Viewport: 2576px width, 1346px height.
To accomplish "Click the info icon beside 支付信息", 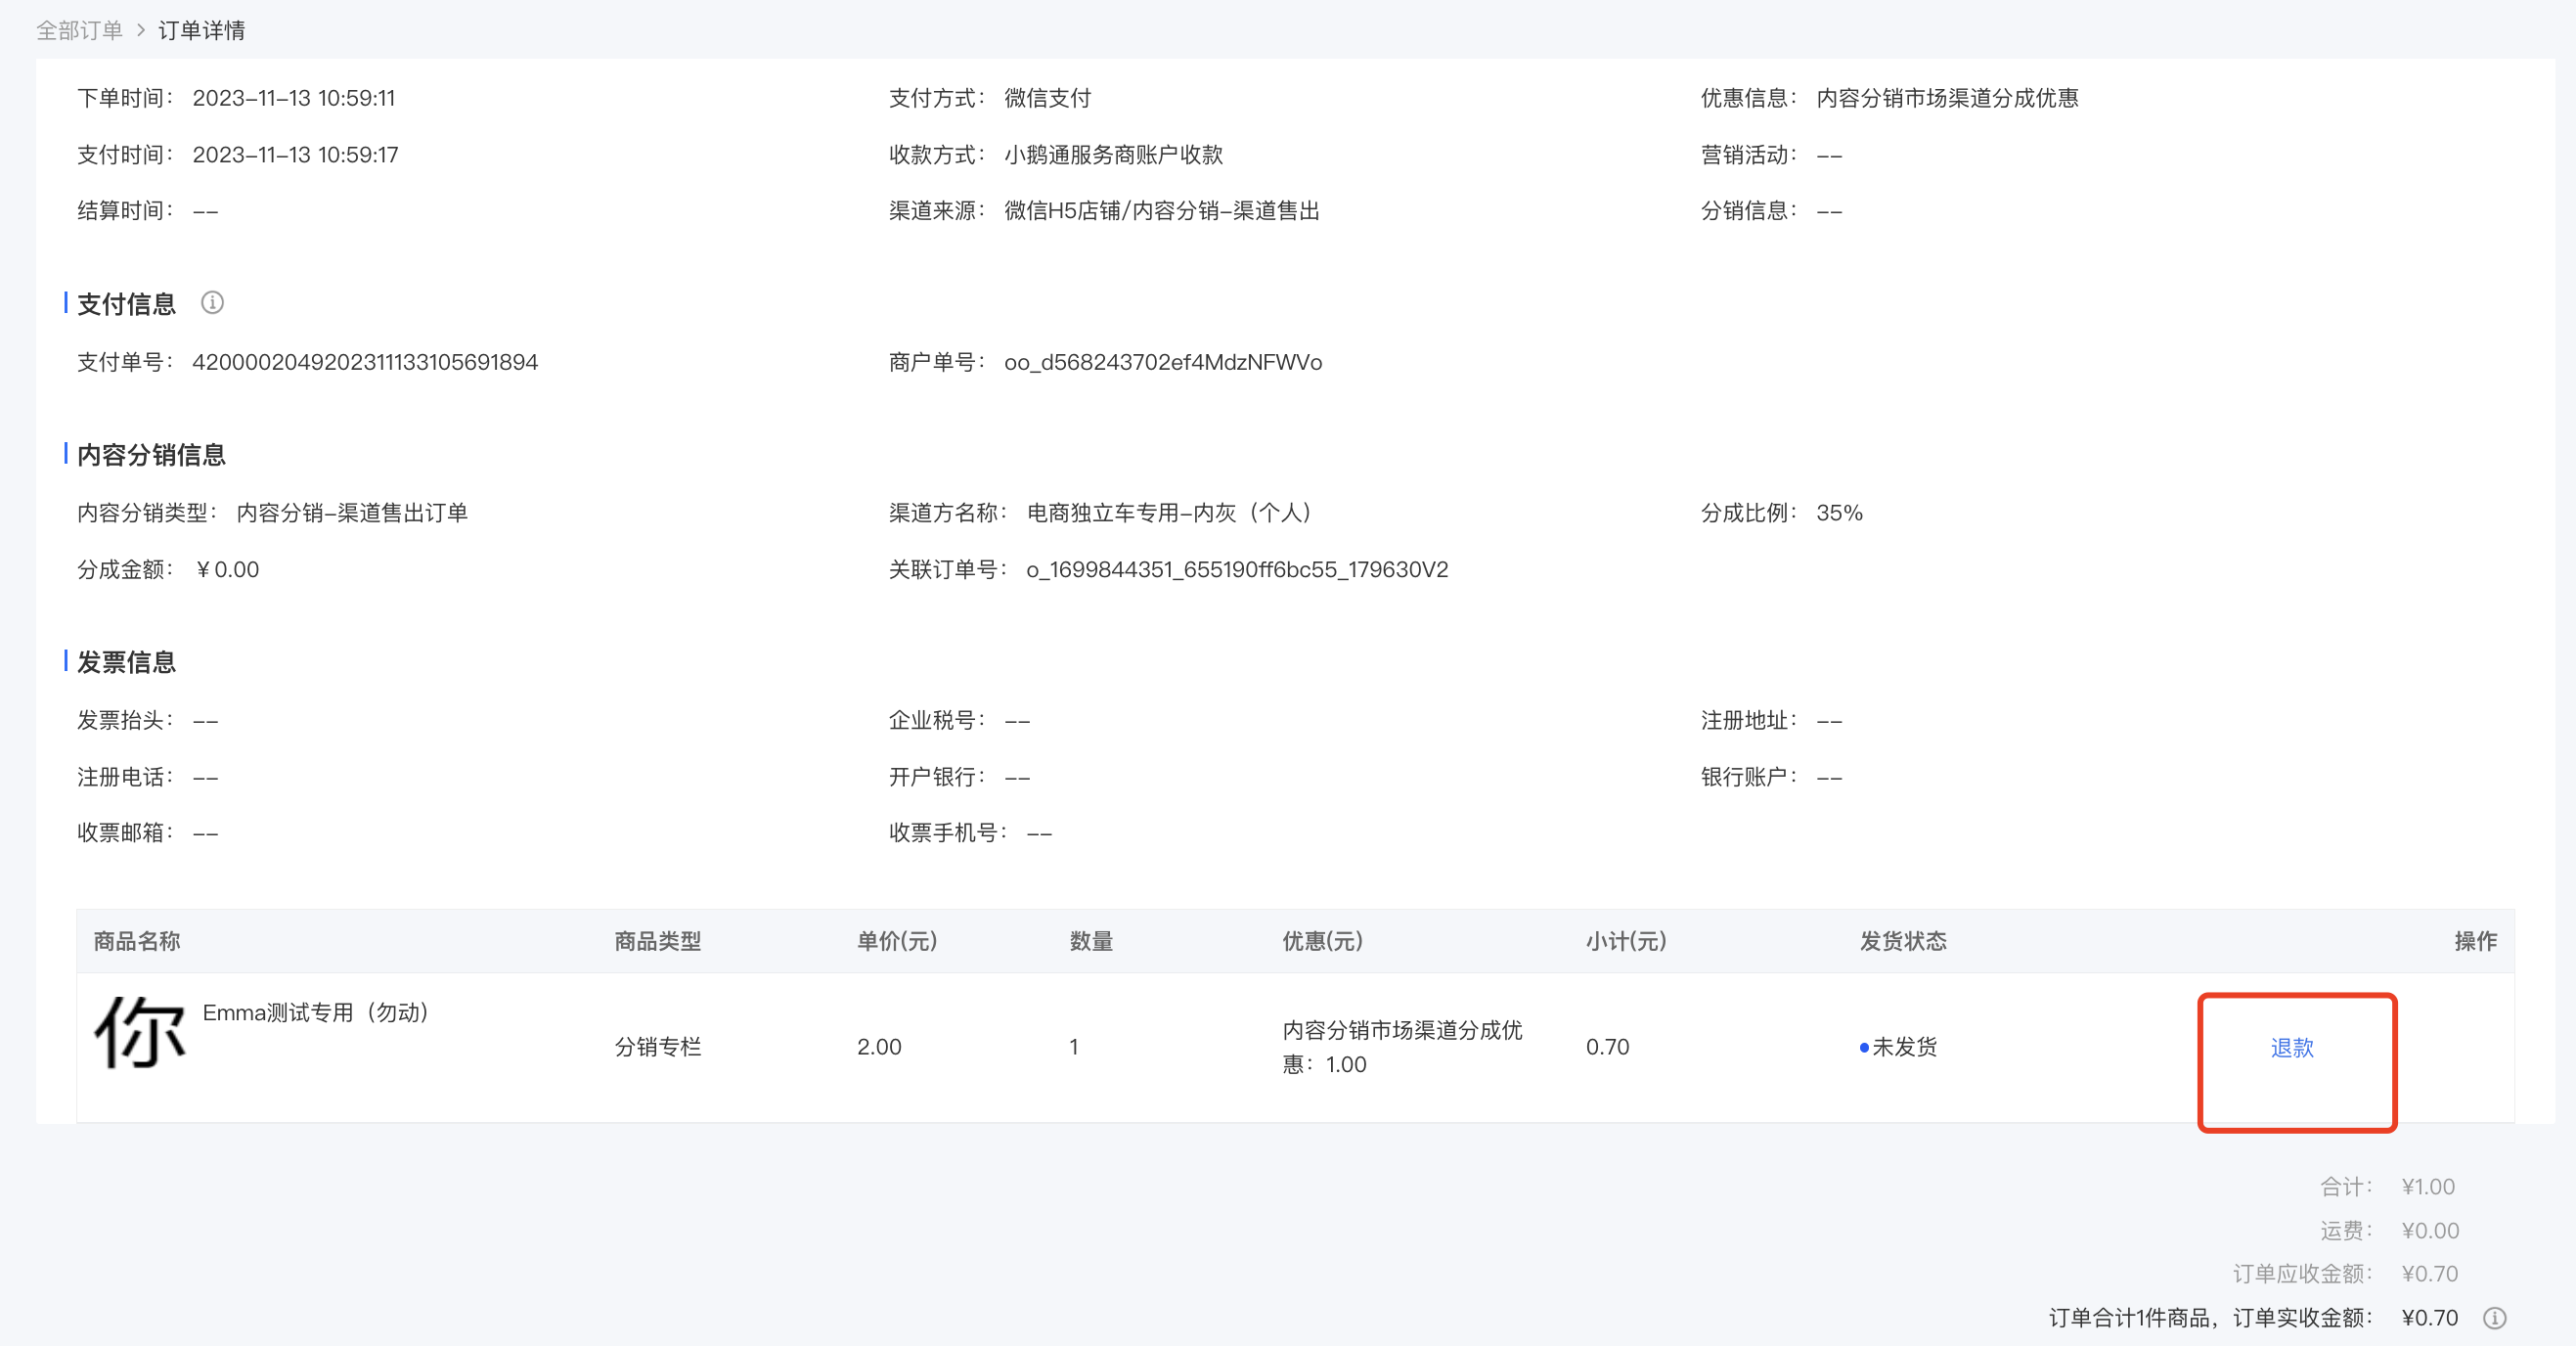I will (x=212, y=302).
